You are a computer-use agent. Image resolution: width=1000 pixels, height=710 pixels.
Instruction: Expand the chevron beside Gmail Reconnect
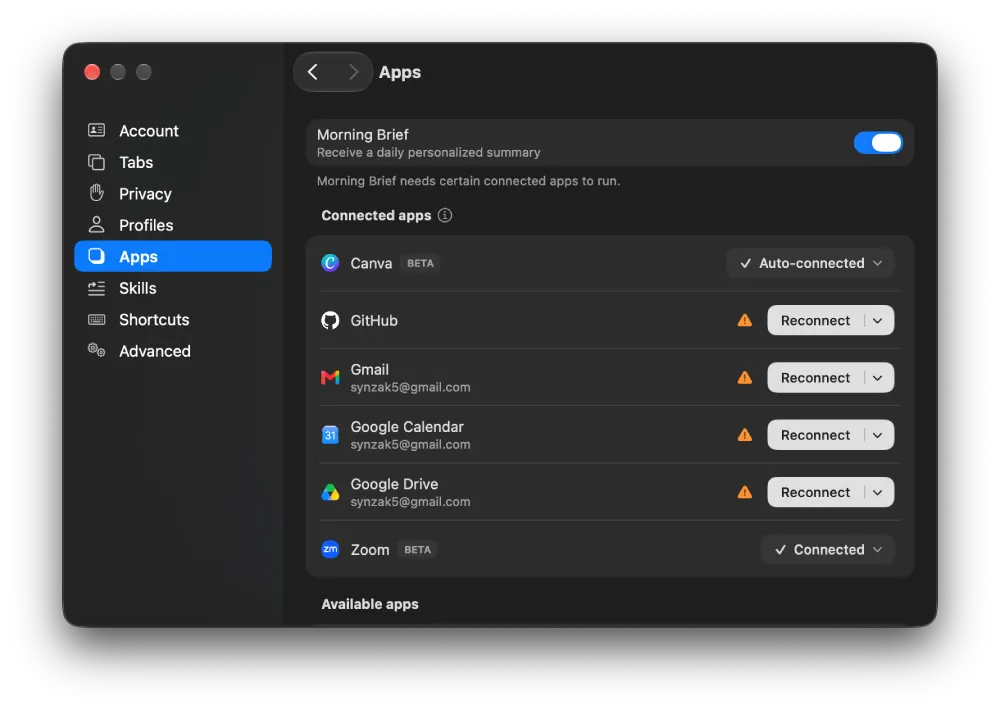tap(878, 378)
